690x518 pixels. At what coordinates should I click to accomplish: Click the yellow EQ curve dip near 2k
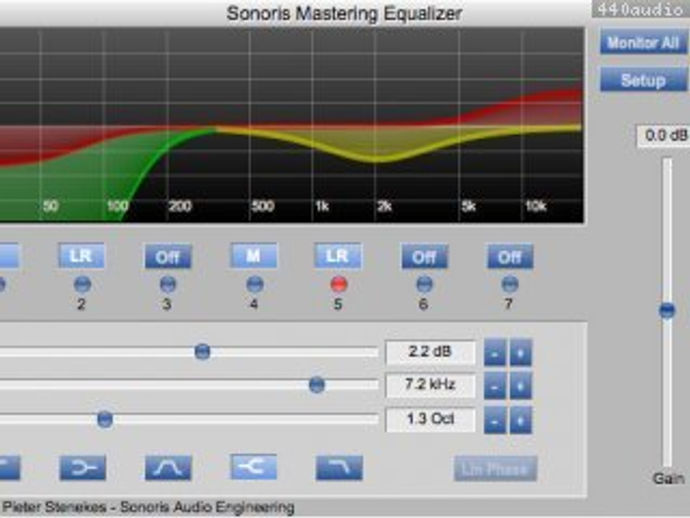click(378, 159)
